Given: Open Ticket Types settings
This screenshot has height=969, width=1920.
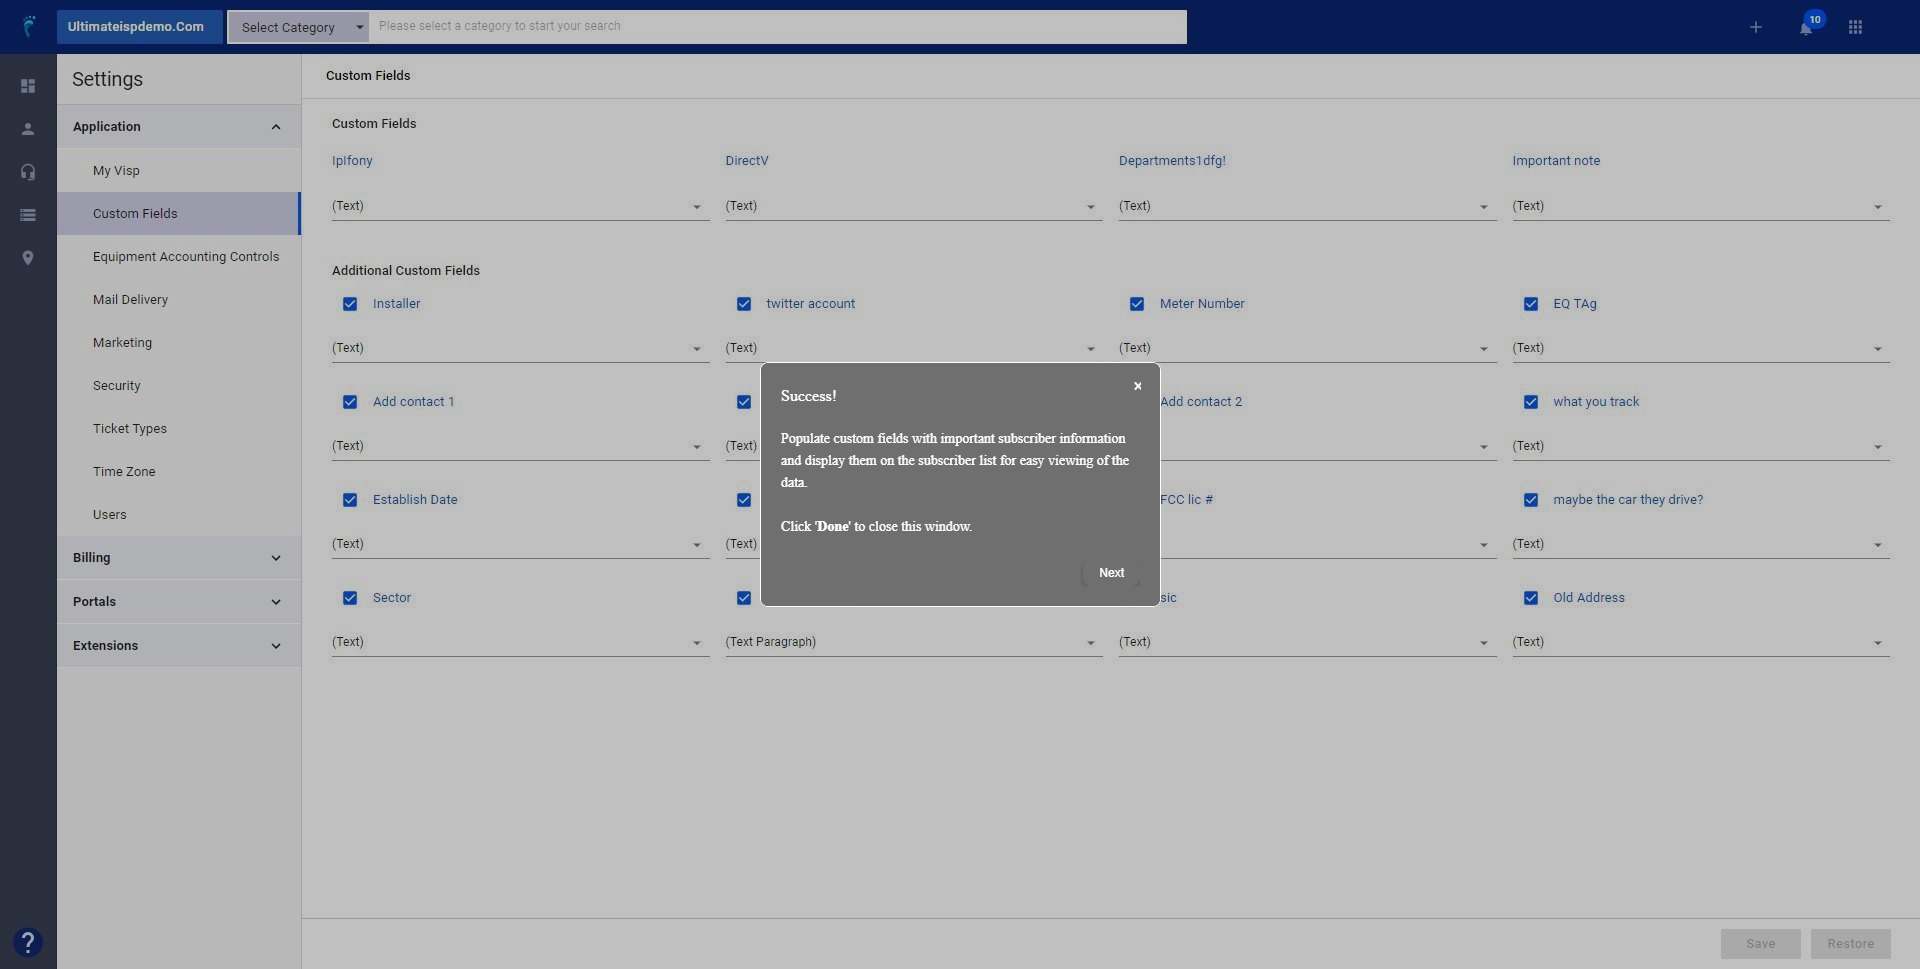Looking at the screenshot, I should [x=178, y=429].
